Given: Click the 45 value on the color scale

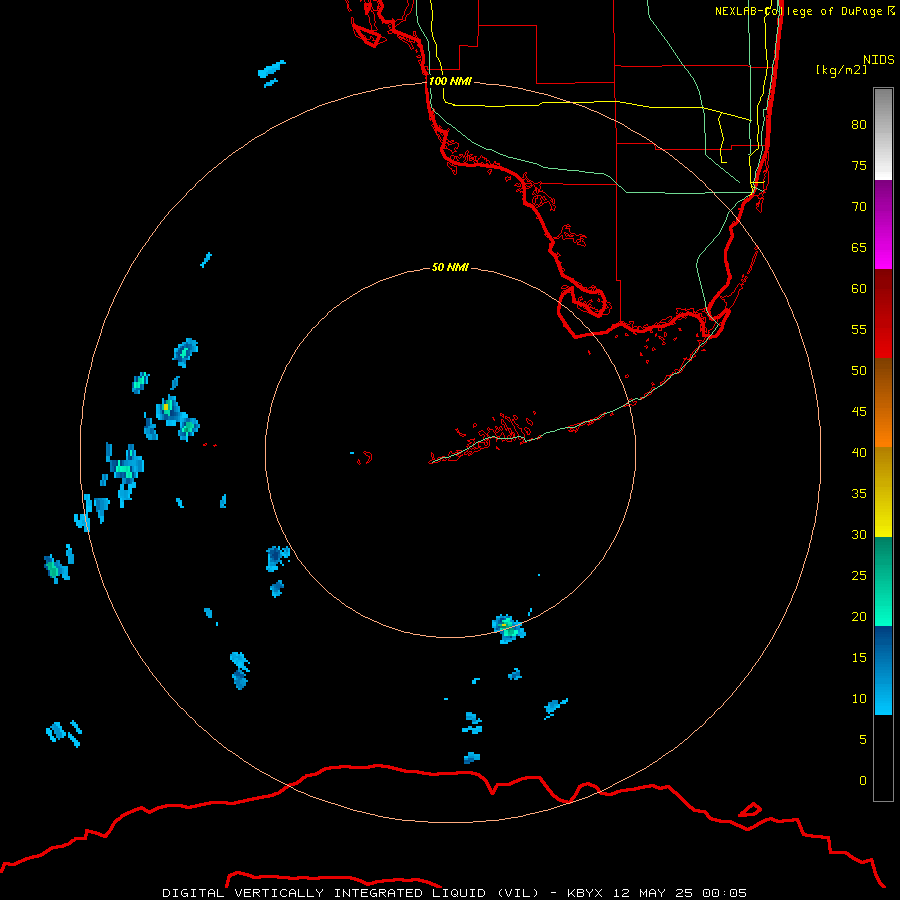Looking at the screenshot, I should (859, 412).
